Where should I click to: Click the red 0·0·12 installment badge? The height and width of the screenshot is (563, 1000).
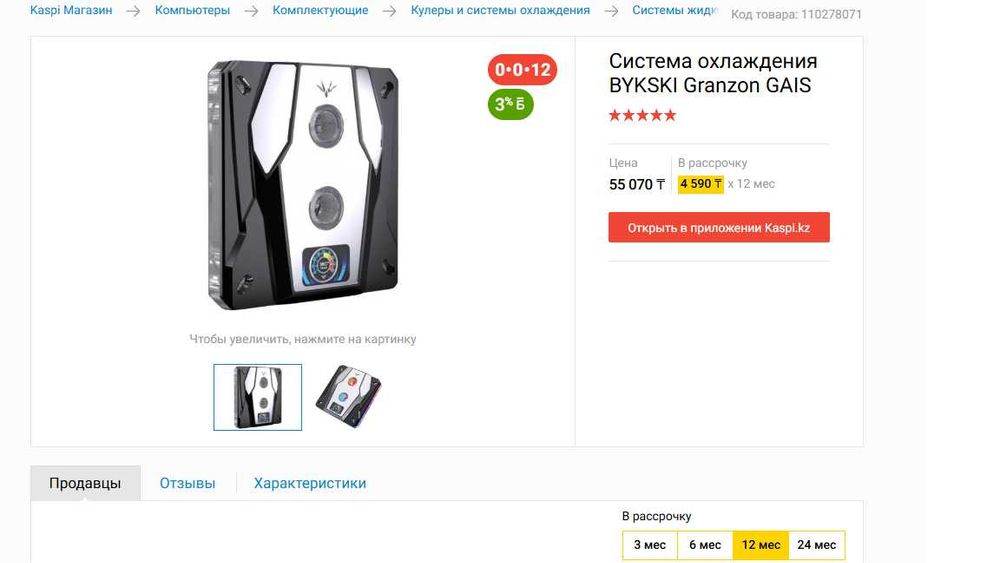tap(522, 69)
